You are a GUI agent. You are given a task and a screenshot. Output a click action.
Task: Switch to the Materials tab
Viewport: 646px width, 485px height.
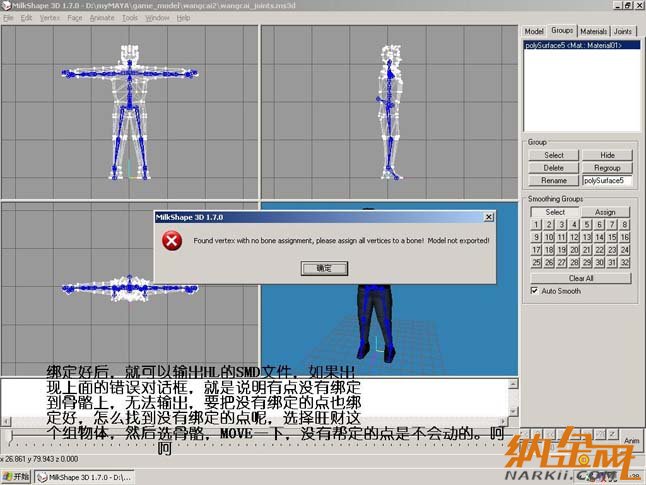(593, 31)
